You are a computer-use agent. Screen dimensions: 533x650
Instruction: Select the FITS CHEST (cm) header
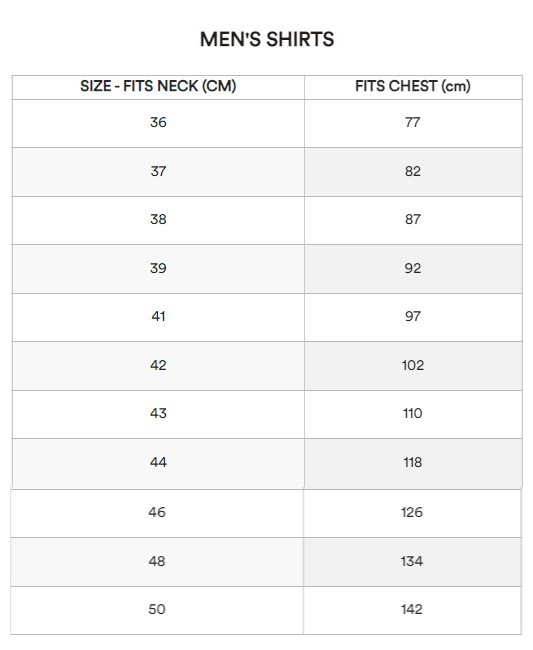pos(413,86)
